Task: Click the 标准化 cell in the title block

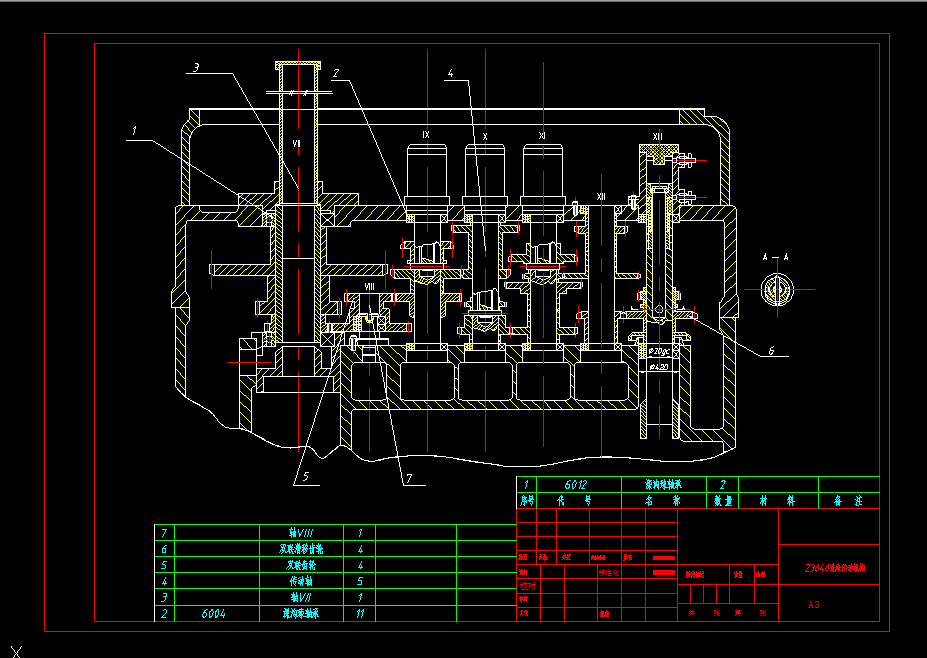Action: tap(608, 573)
